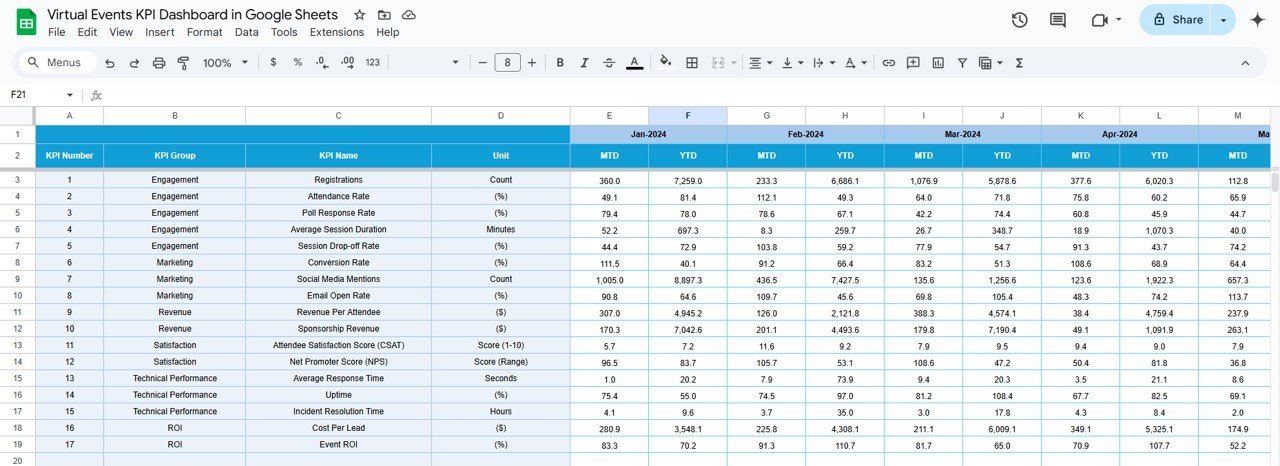Select row 9 header

pyautogui.click(x=17, y=279)
